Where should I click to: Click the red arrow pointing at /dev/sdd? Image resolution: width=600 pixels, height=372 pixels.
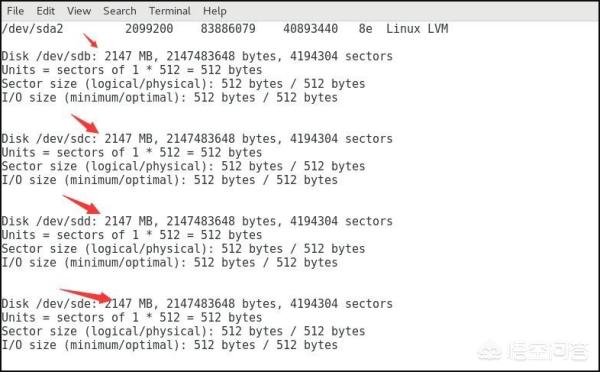pos(82,205)
